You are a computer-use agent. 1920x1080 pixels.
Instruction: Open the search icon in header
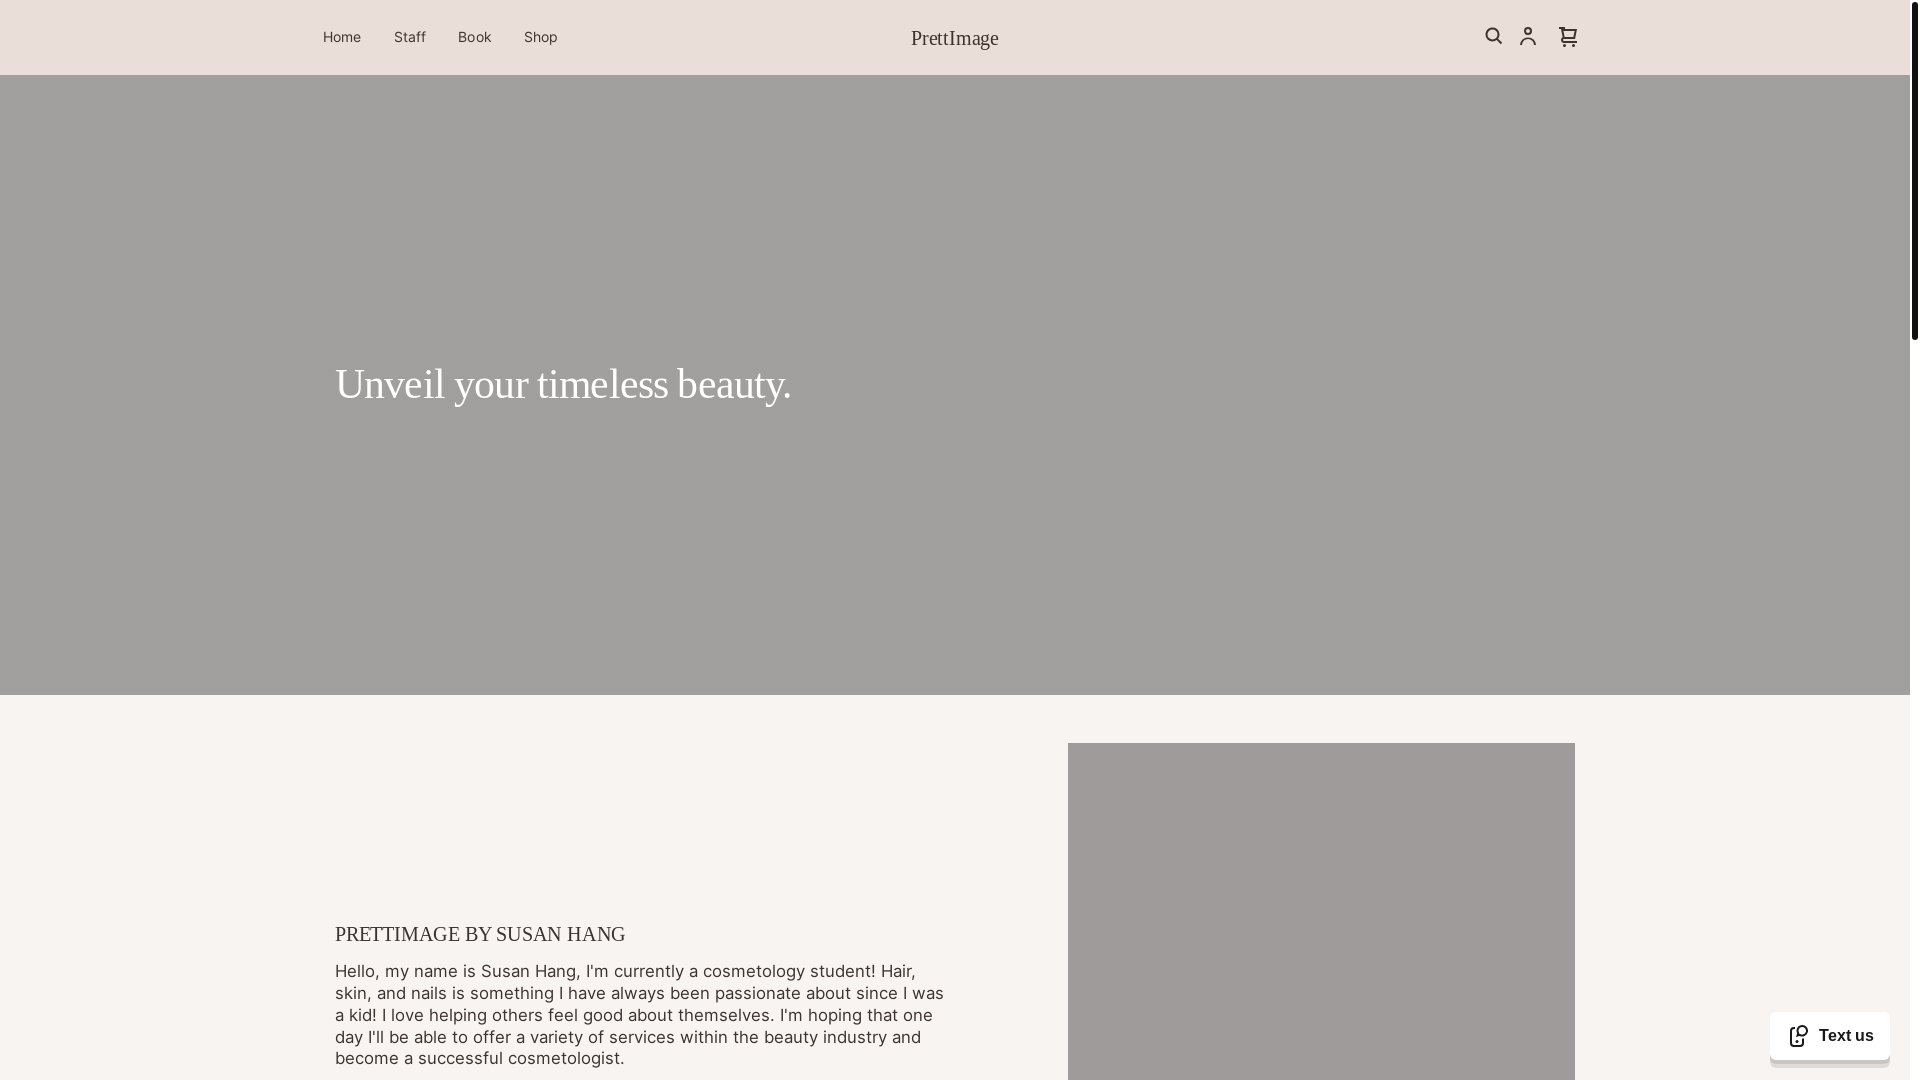coord(1493,36)
